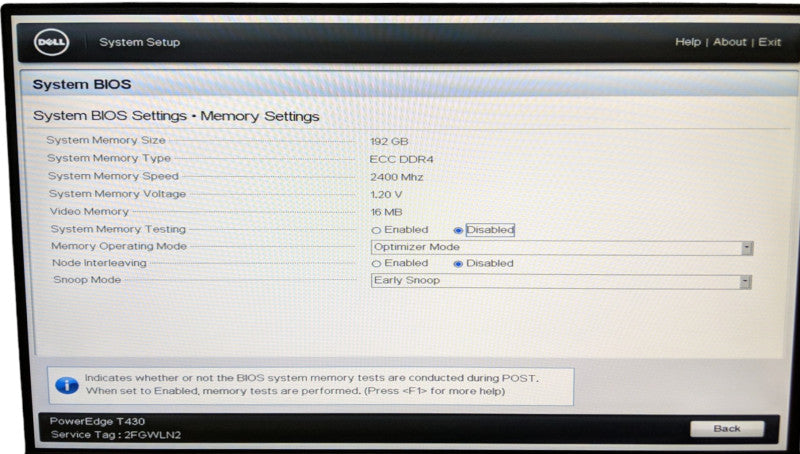This screenshot has width=800, height=454.
Task: Select the Memory Operating Mode label
Action: [119, 246]
